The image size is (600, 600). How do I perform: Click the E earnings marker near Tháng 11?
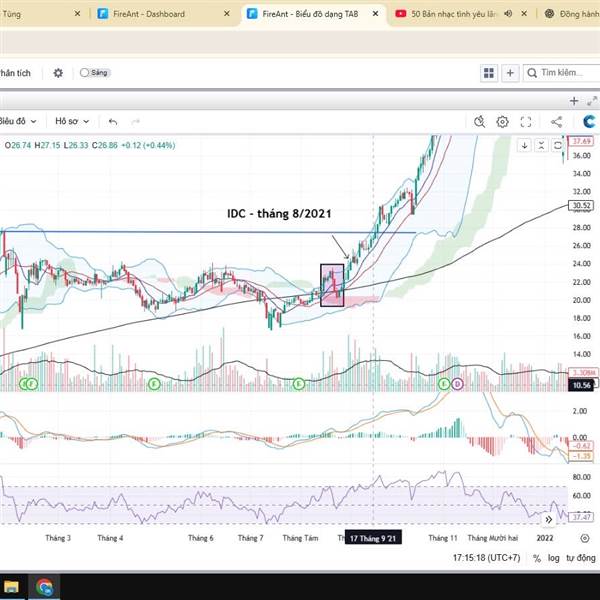click(444, 383)
